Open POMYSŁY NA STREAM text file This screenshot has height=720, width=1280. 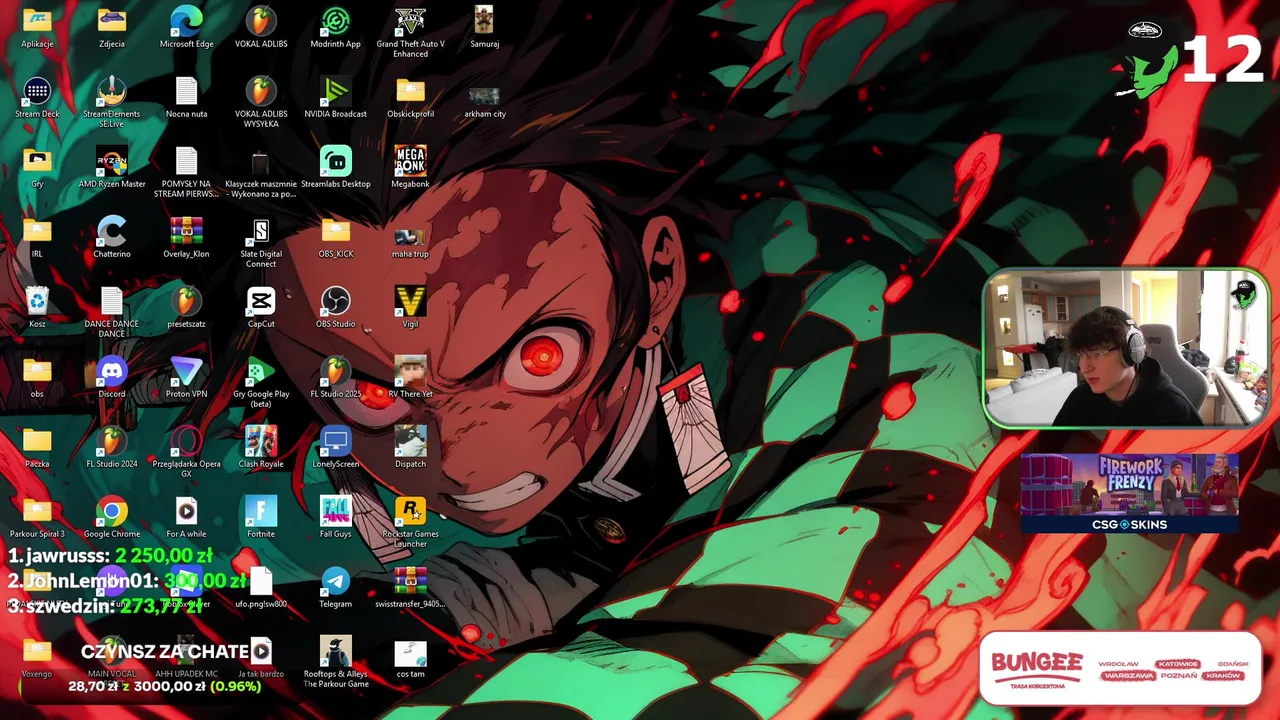click(186, 172)
